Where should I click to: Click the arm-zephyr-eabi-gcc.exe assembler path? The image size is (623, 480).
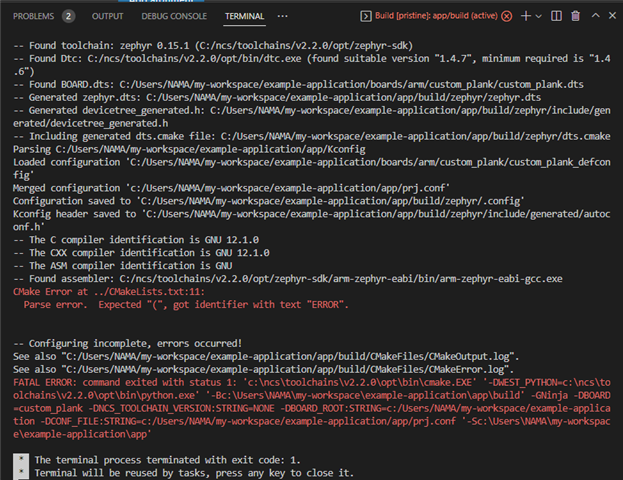tap(341, 279)
